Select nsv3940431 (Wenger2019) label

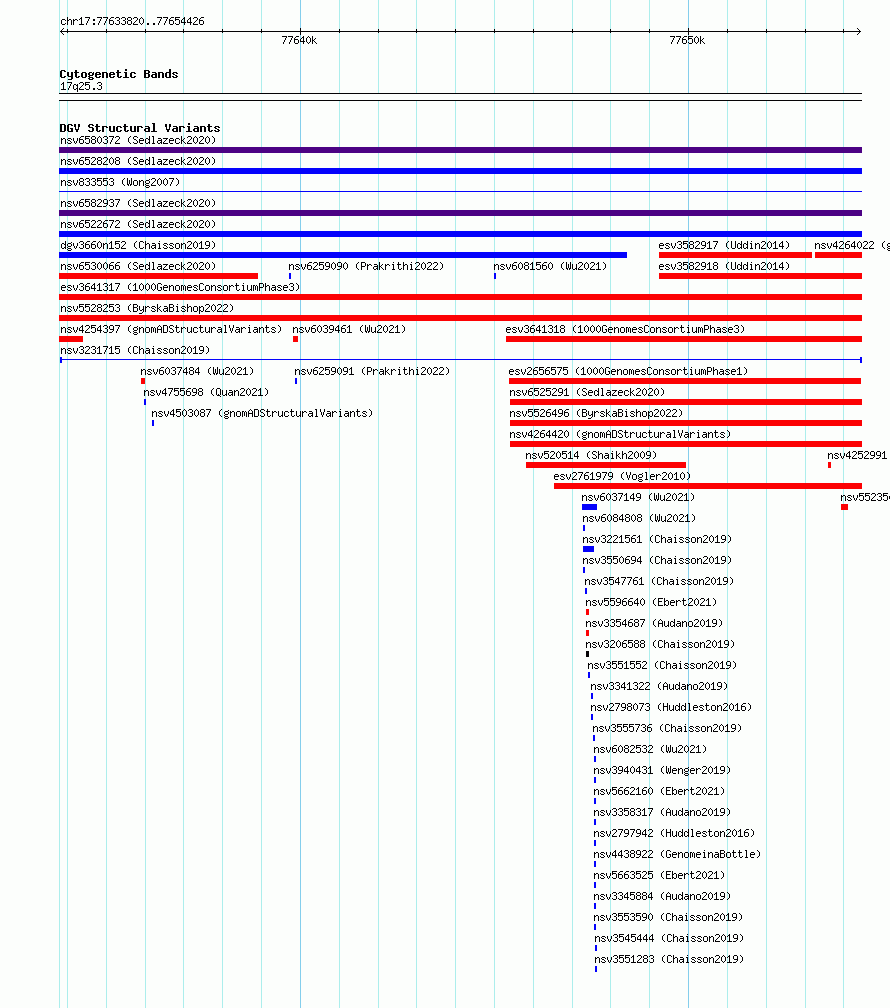(x=662, y=770)
